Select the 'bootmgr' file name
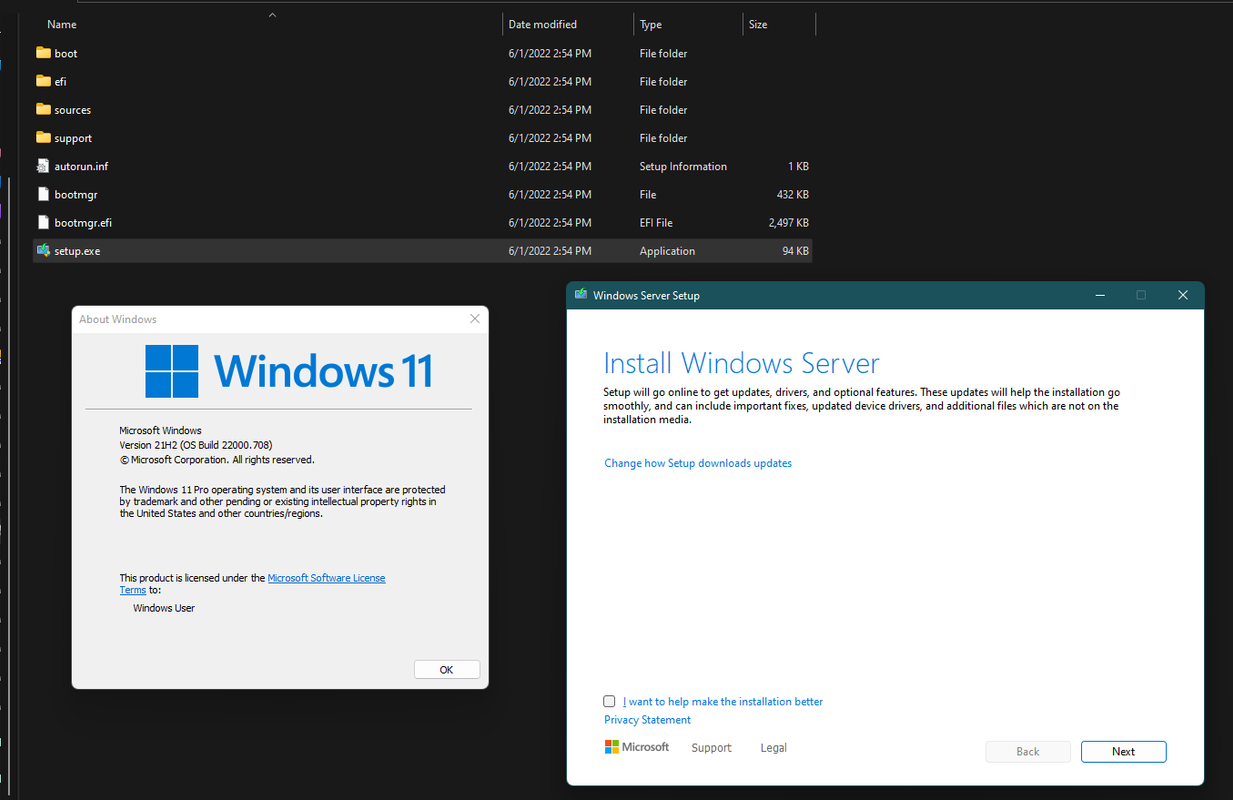Image resolution: width=1233 pixels, height=800 pixels. [76, 194]
